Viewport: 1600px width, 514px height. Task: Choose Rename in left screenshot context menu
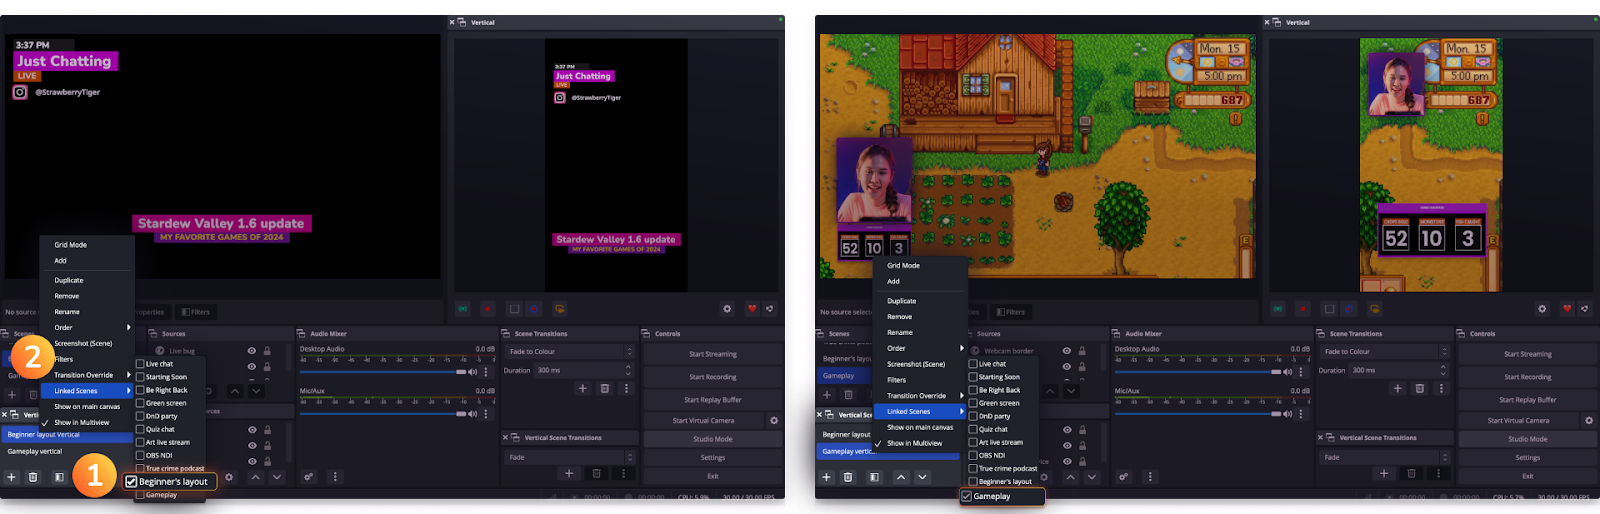[x=67, y=312]
